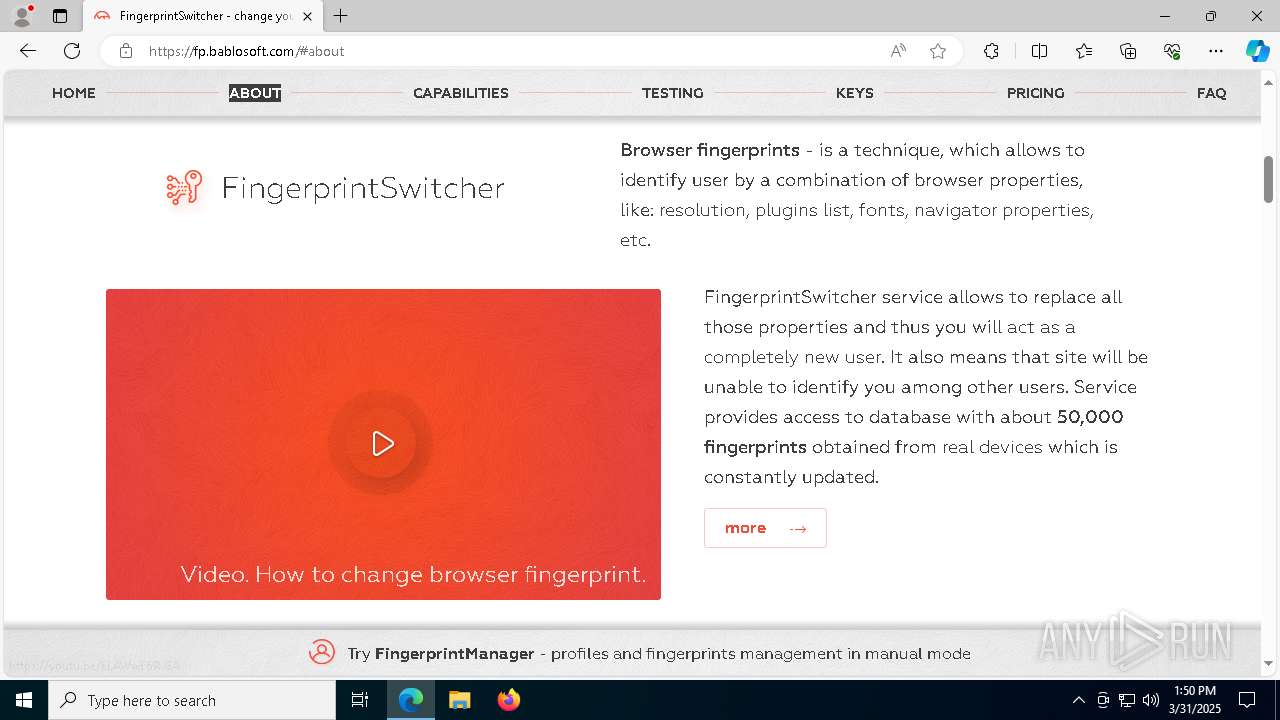Image resolution: width=1280 pixels, height=720 pixels.
Task: Open the Windows Start menu
Action: (24, 700)
